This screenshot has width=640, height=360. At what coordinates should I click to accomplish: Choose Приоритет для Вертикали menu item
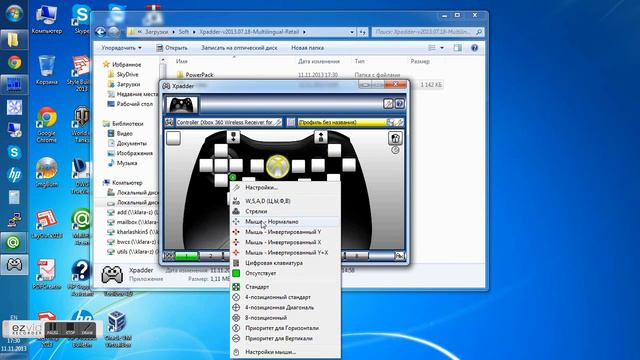point(285,338)
